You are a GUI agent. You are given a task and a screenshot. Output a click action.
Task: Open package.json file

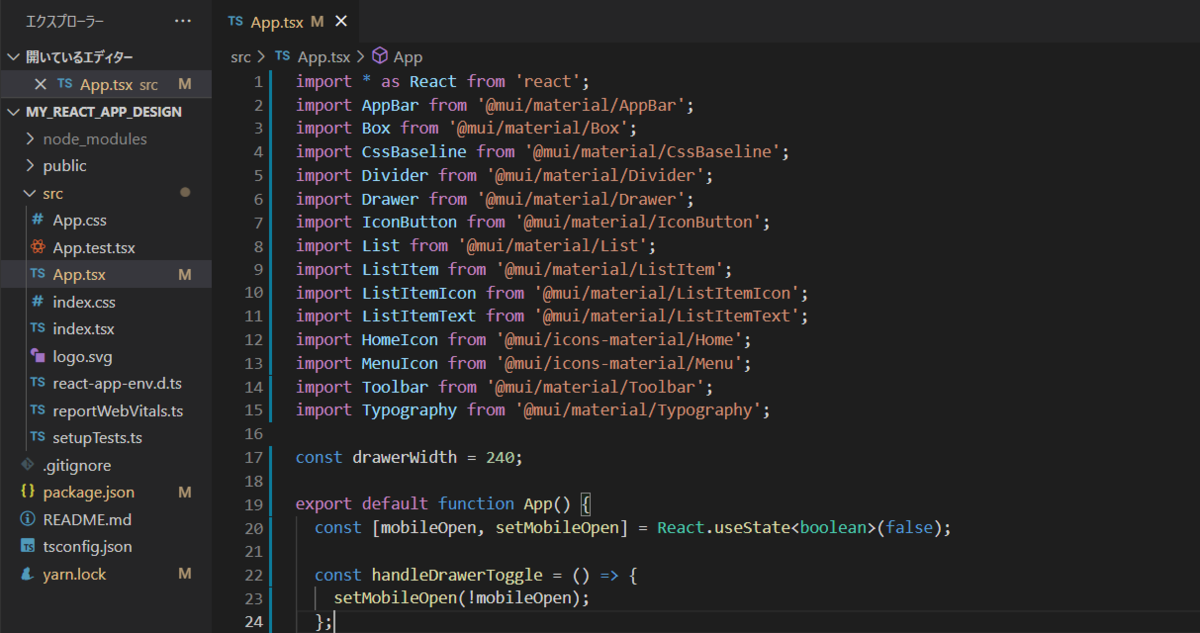pos(89,492)
